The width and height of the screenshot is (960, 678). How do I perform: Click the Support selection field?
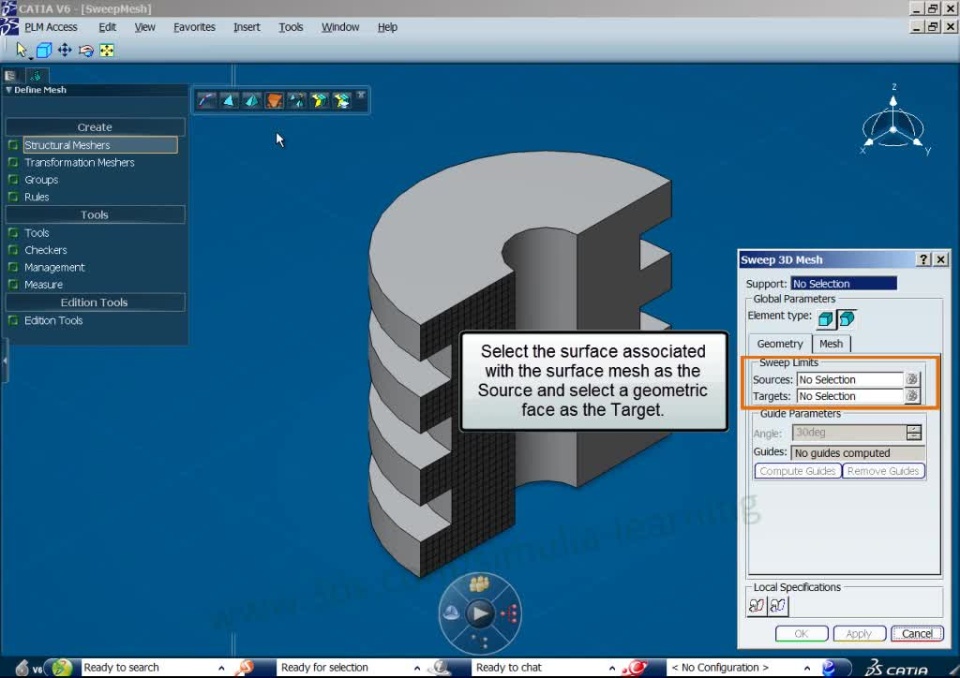(x=844, y=283)
